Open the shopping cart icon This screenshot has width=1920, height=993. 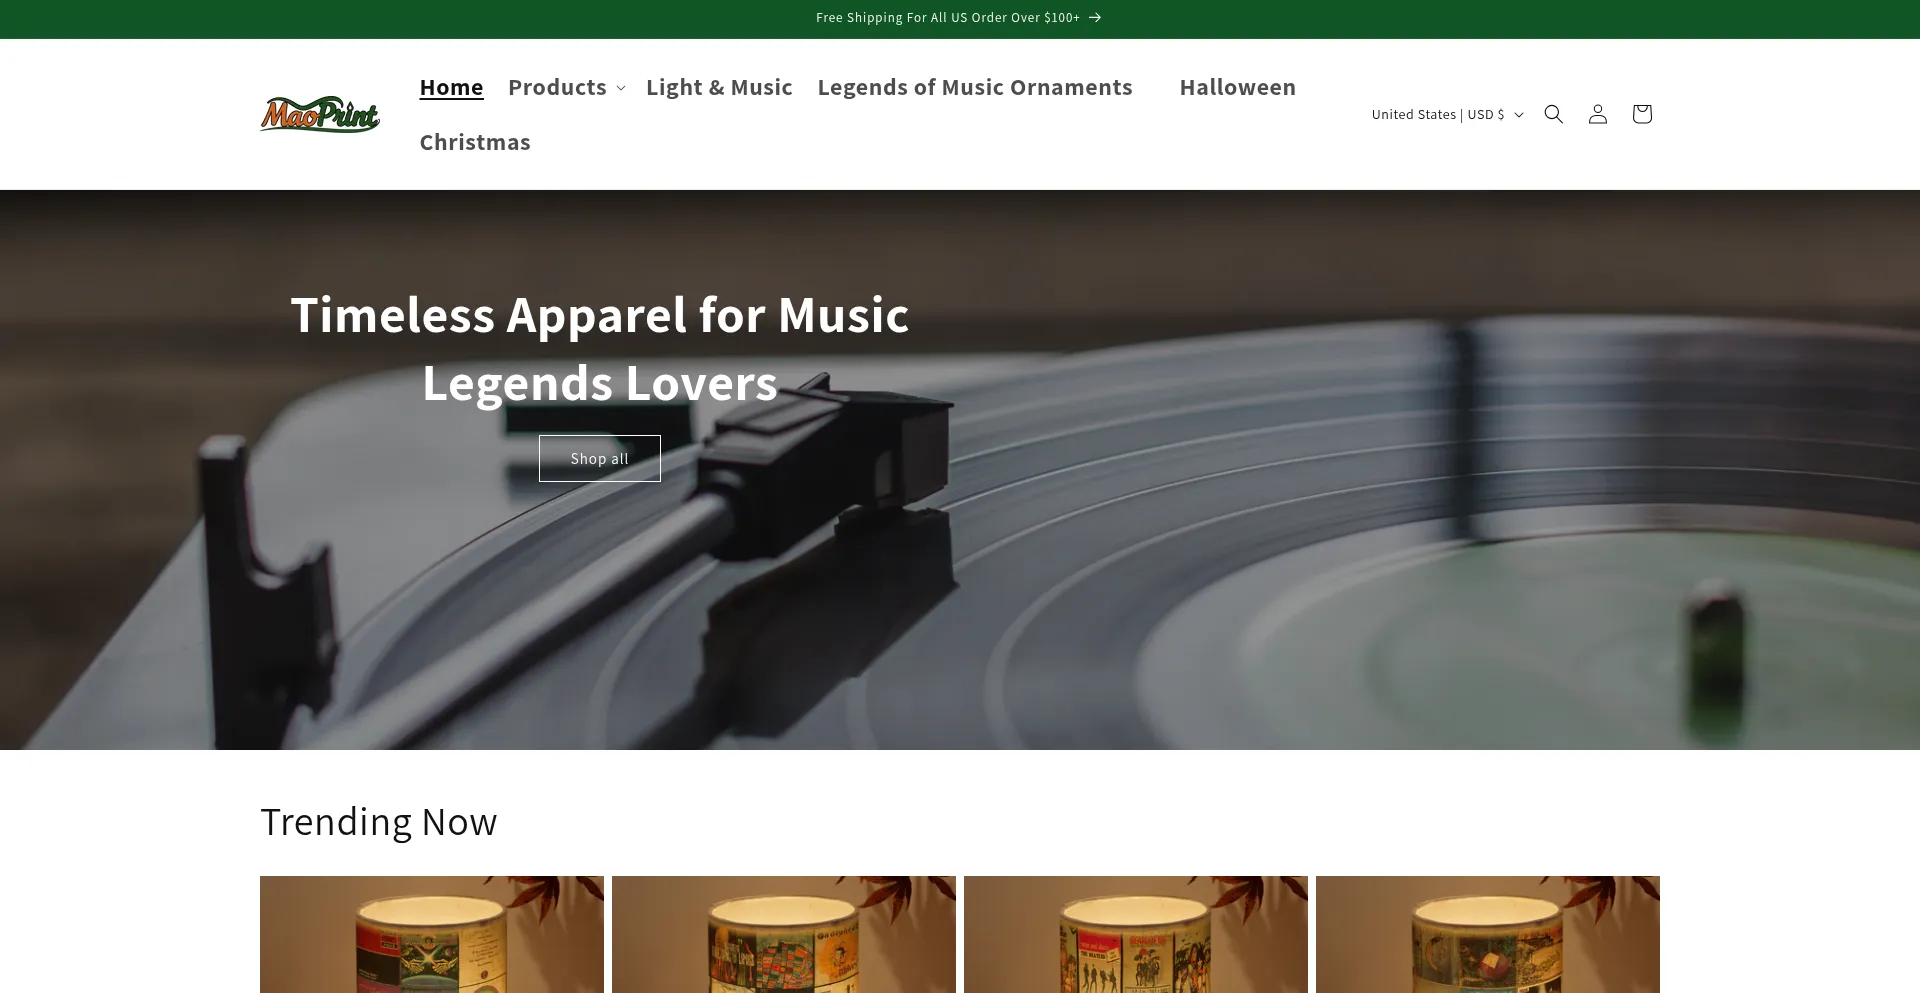[x=1642, y=114]
